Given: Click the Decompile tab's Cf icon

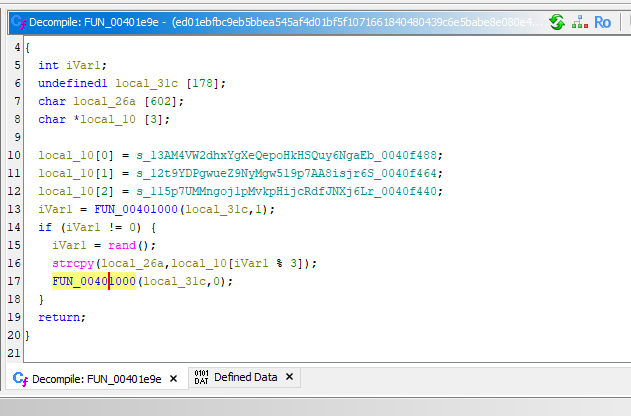Looking at the screenshot, I should (x=19, y=378).
